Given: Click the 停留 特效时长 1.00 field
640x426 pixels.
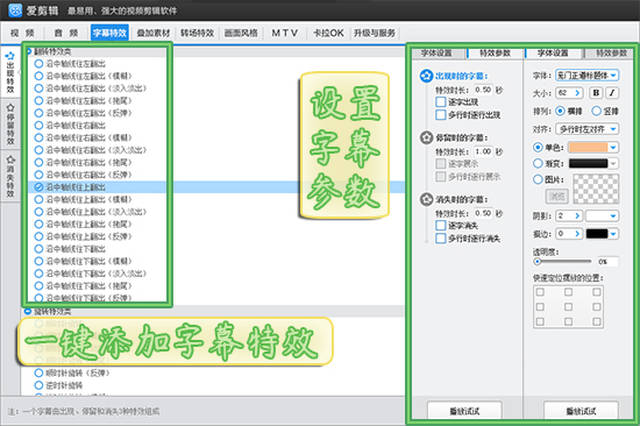Looking at the screenshot, I should tap(483, 151).
